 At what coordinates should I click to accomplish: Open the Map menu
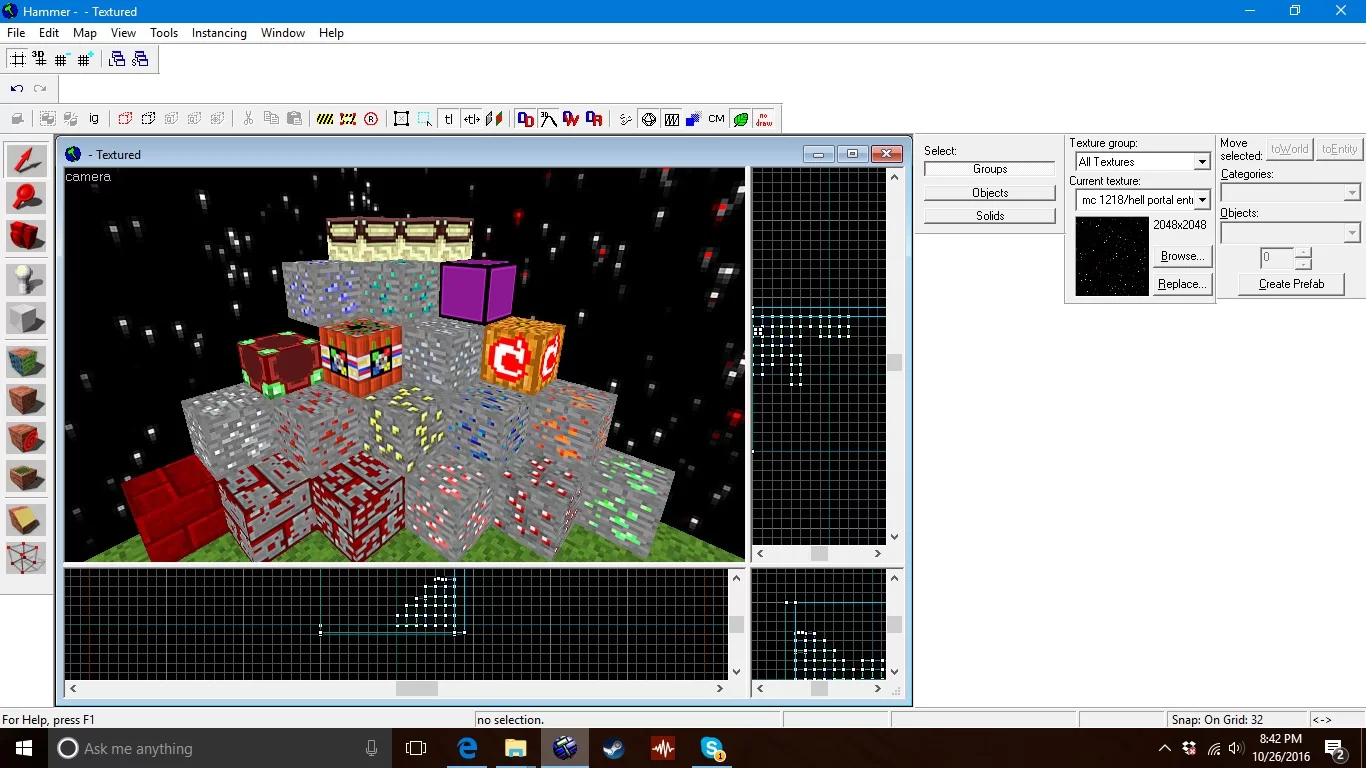(x=85, y=33)
